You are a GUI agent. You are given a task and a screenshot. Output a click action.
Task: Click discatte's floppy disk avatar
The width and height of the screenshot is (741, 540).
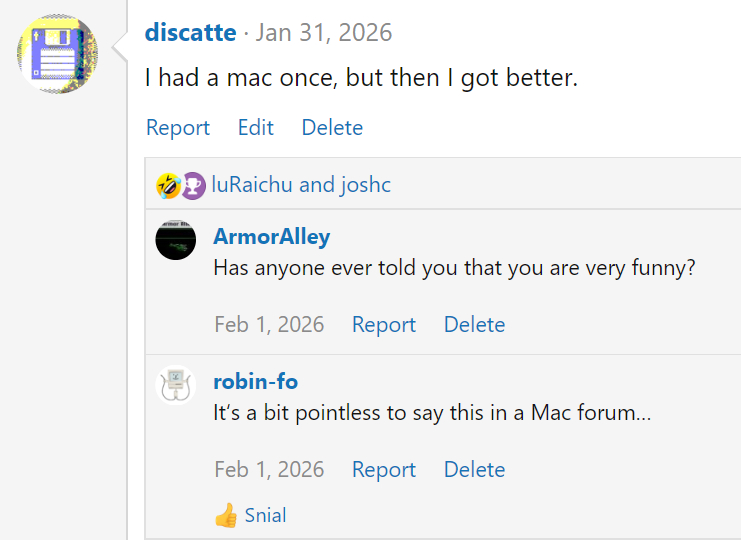[x=58, y=54]
